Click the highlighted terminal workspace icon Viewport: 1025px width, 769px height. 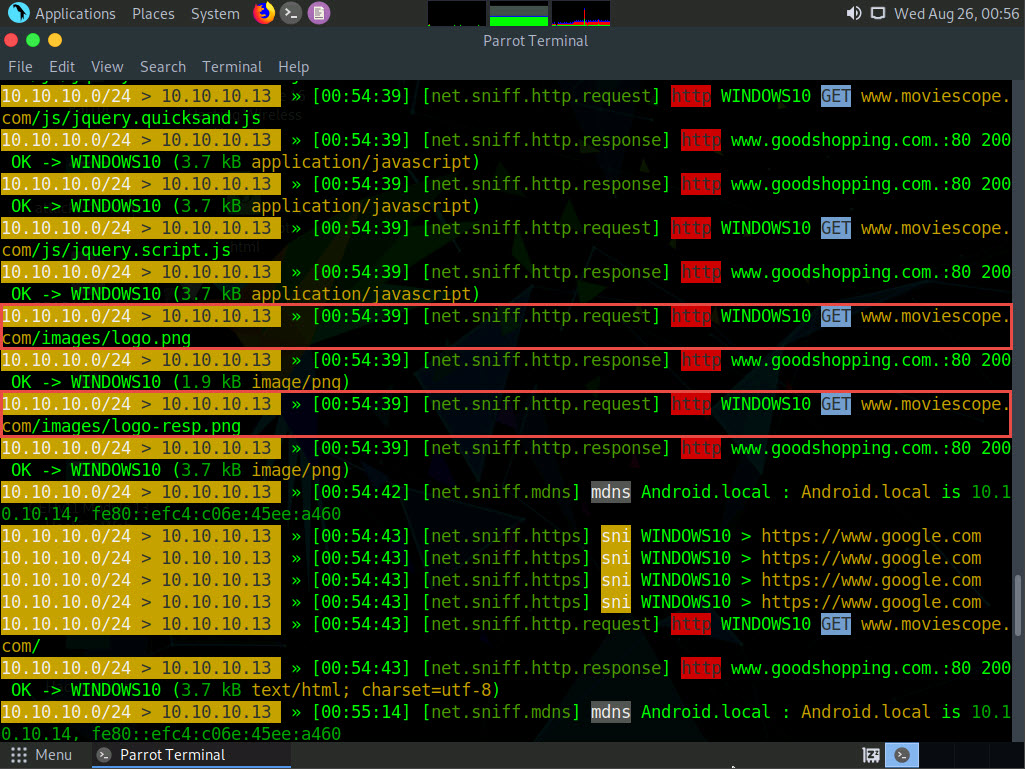tap(902, 755)
